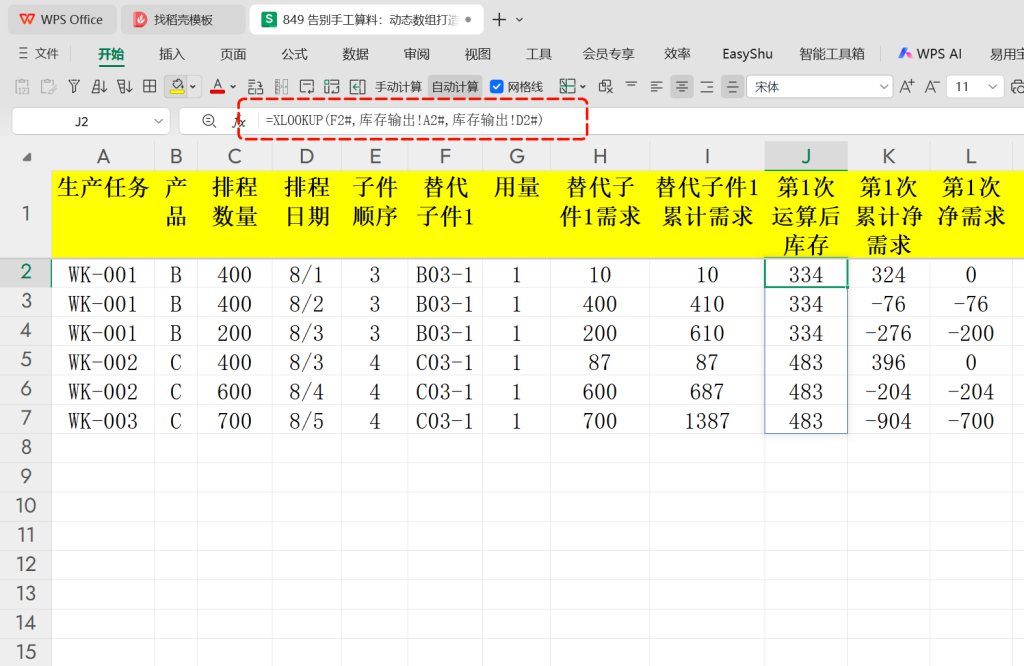1024x666 pixels.
Task: Click the row/column convert icon
Action: click(x=255, y=87)
